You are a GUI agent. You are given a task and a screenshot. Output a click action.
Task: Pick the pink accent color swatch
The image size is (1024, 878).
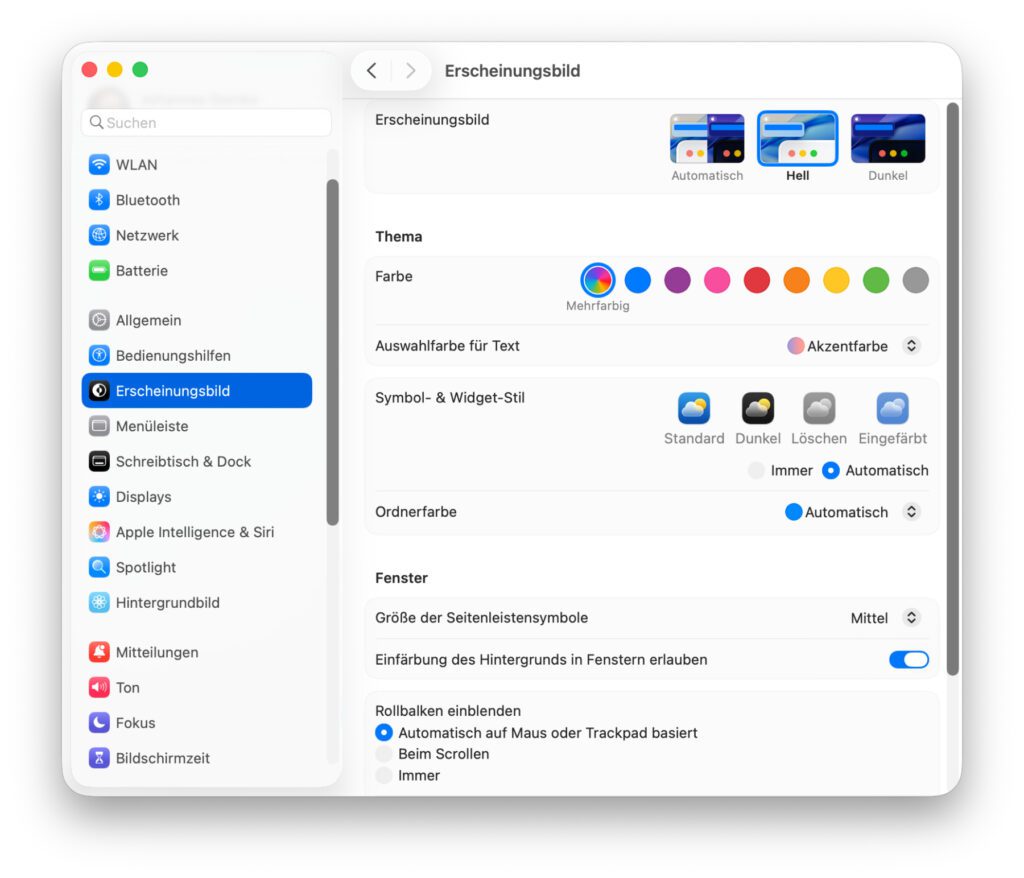click(717, 280)
